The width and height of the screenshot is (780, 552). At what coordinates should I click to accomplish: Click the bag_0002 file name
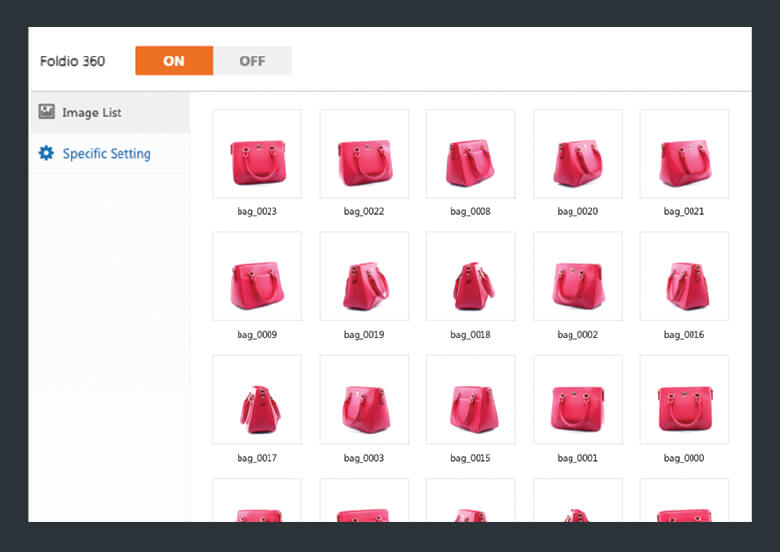[578, 335]
